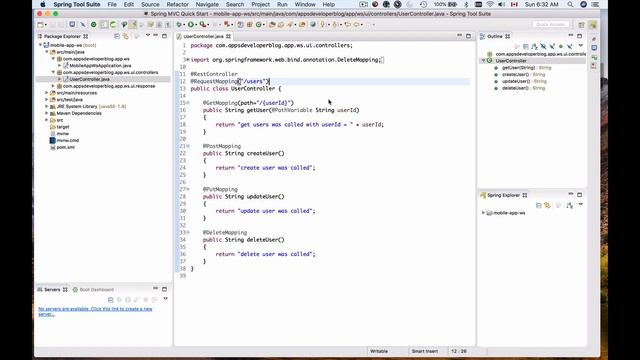Toggle Hide Local Types in Outline toolbar
Viewport: 640px width, 360px height.
570,46
